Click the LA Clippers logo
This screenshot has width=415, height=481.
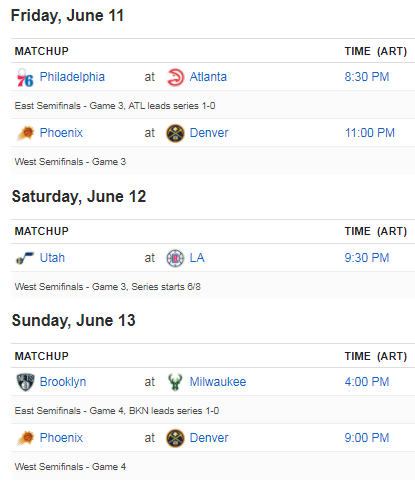[175, 258]
